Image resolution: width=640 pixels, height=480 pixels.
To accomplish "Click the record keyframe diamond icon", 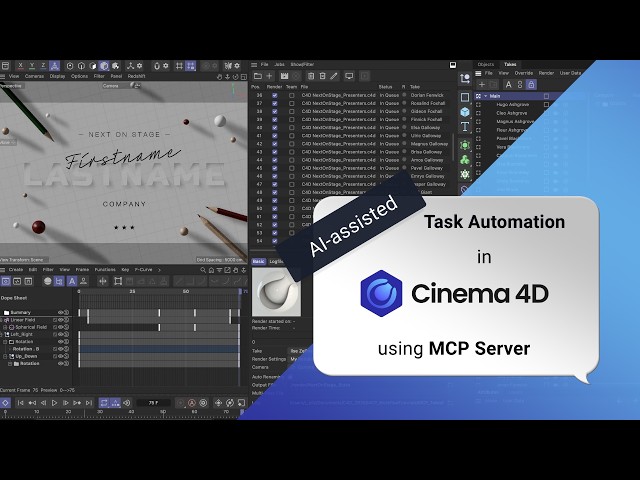I will click(5, 403).
